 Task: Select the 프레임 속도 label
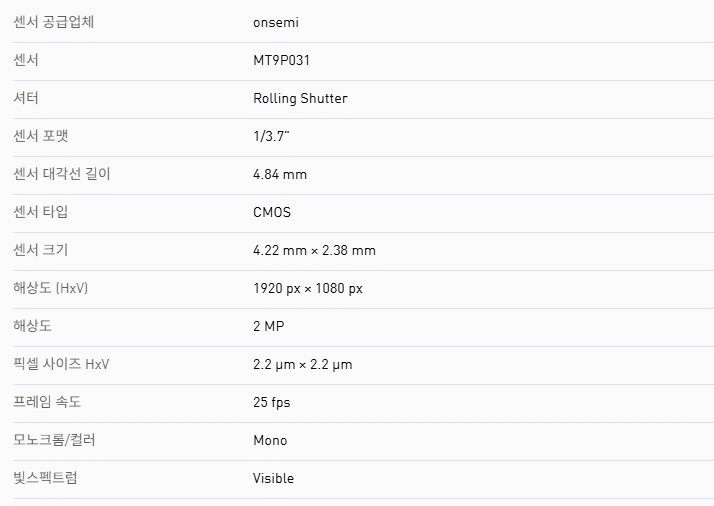[x=47, y=402]
